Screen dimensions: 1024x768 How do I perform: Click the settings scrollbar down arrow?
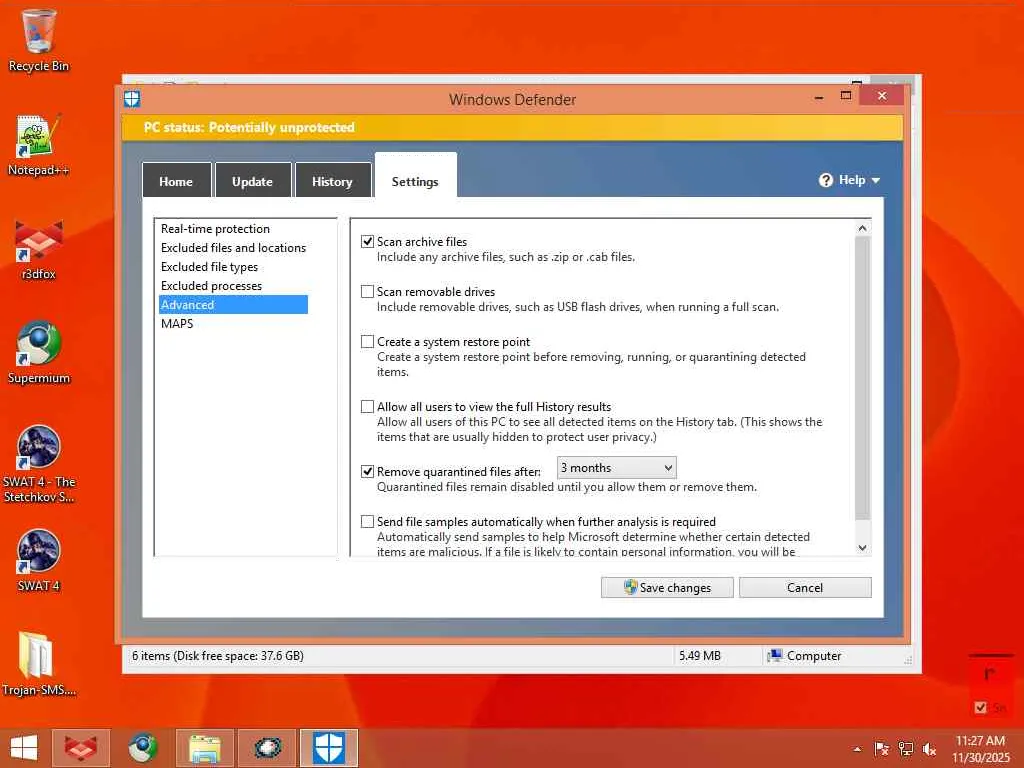[x=863, y=548]
